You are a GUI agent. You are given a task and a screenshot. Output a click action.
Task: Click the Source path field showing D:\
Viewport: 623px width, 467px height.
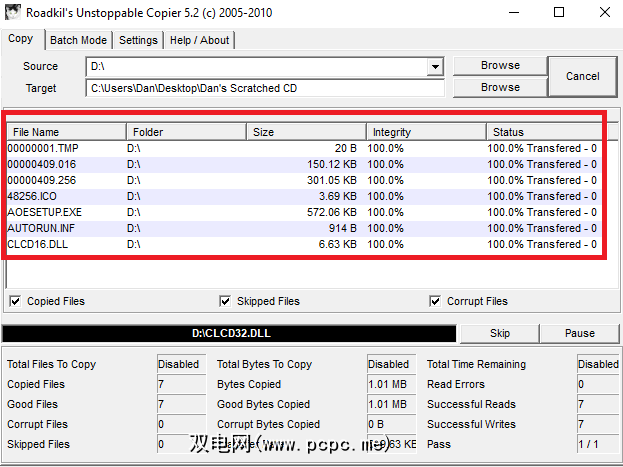point(257,66)
